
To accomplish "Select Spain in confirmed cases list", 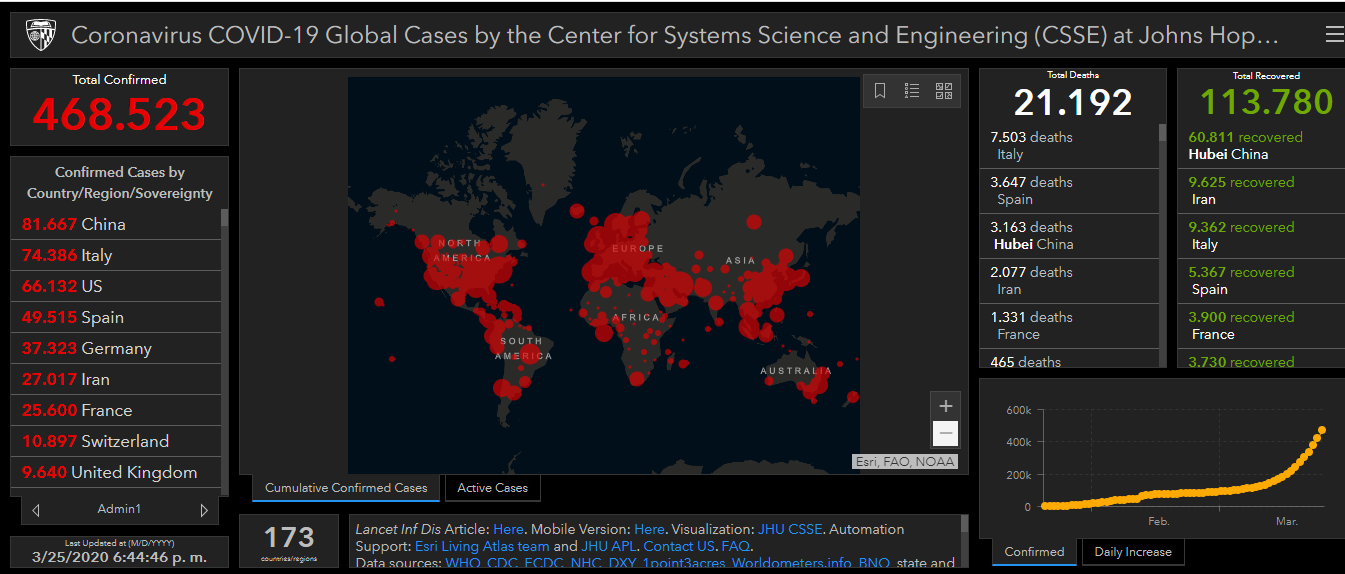I will 116,317.
